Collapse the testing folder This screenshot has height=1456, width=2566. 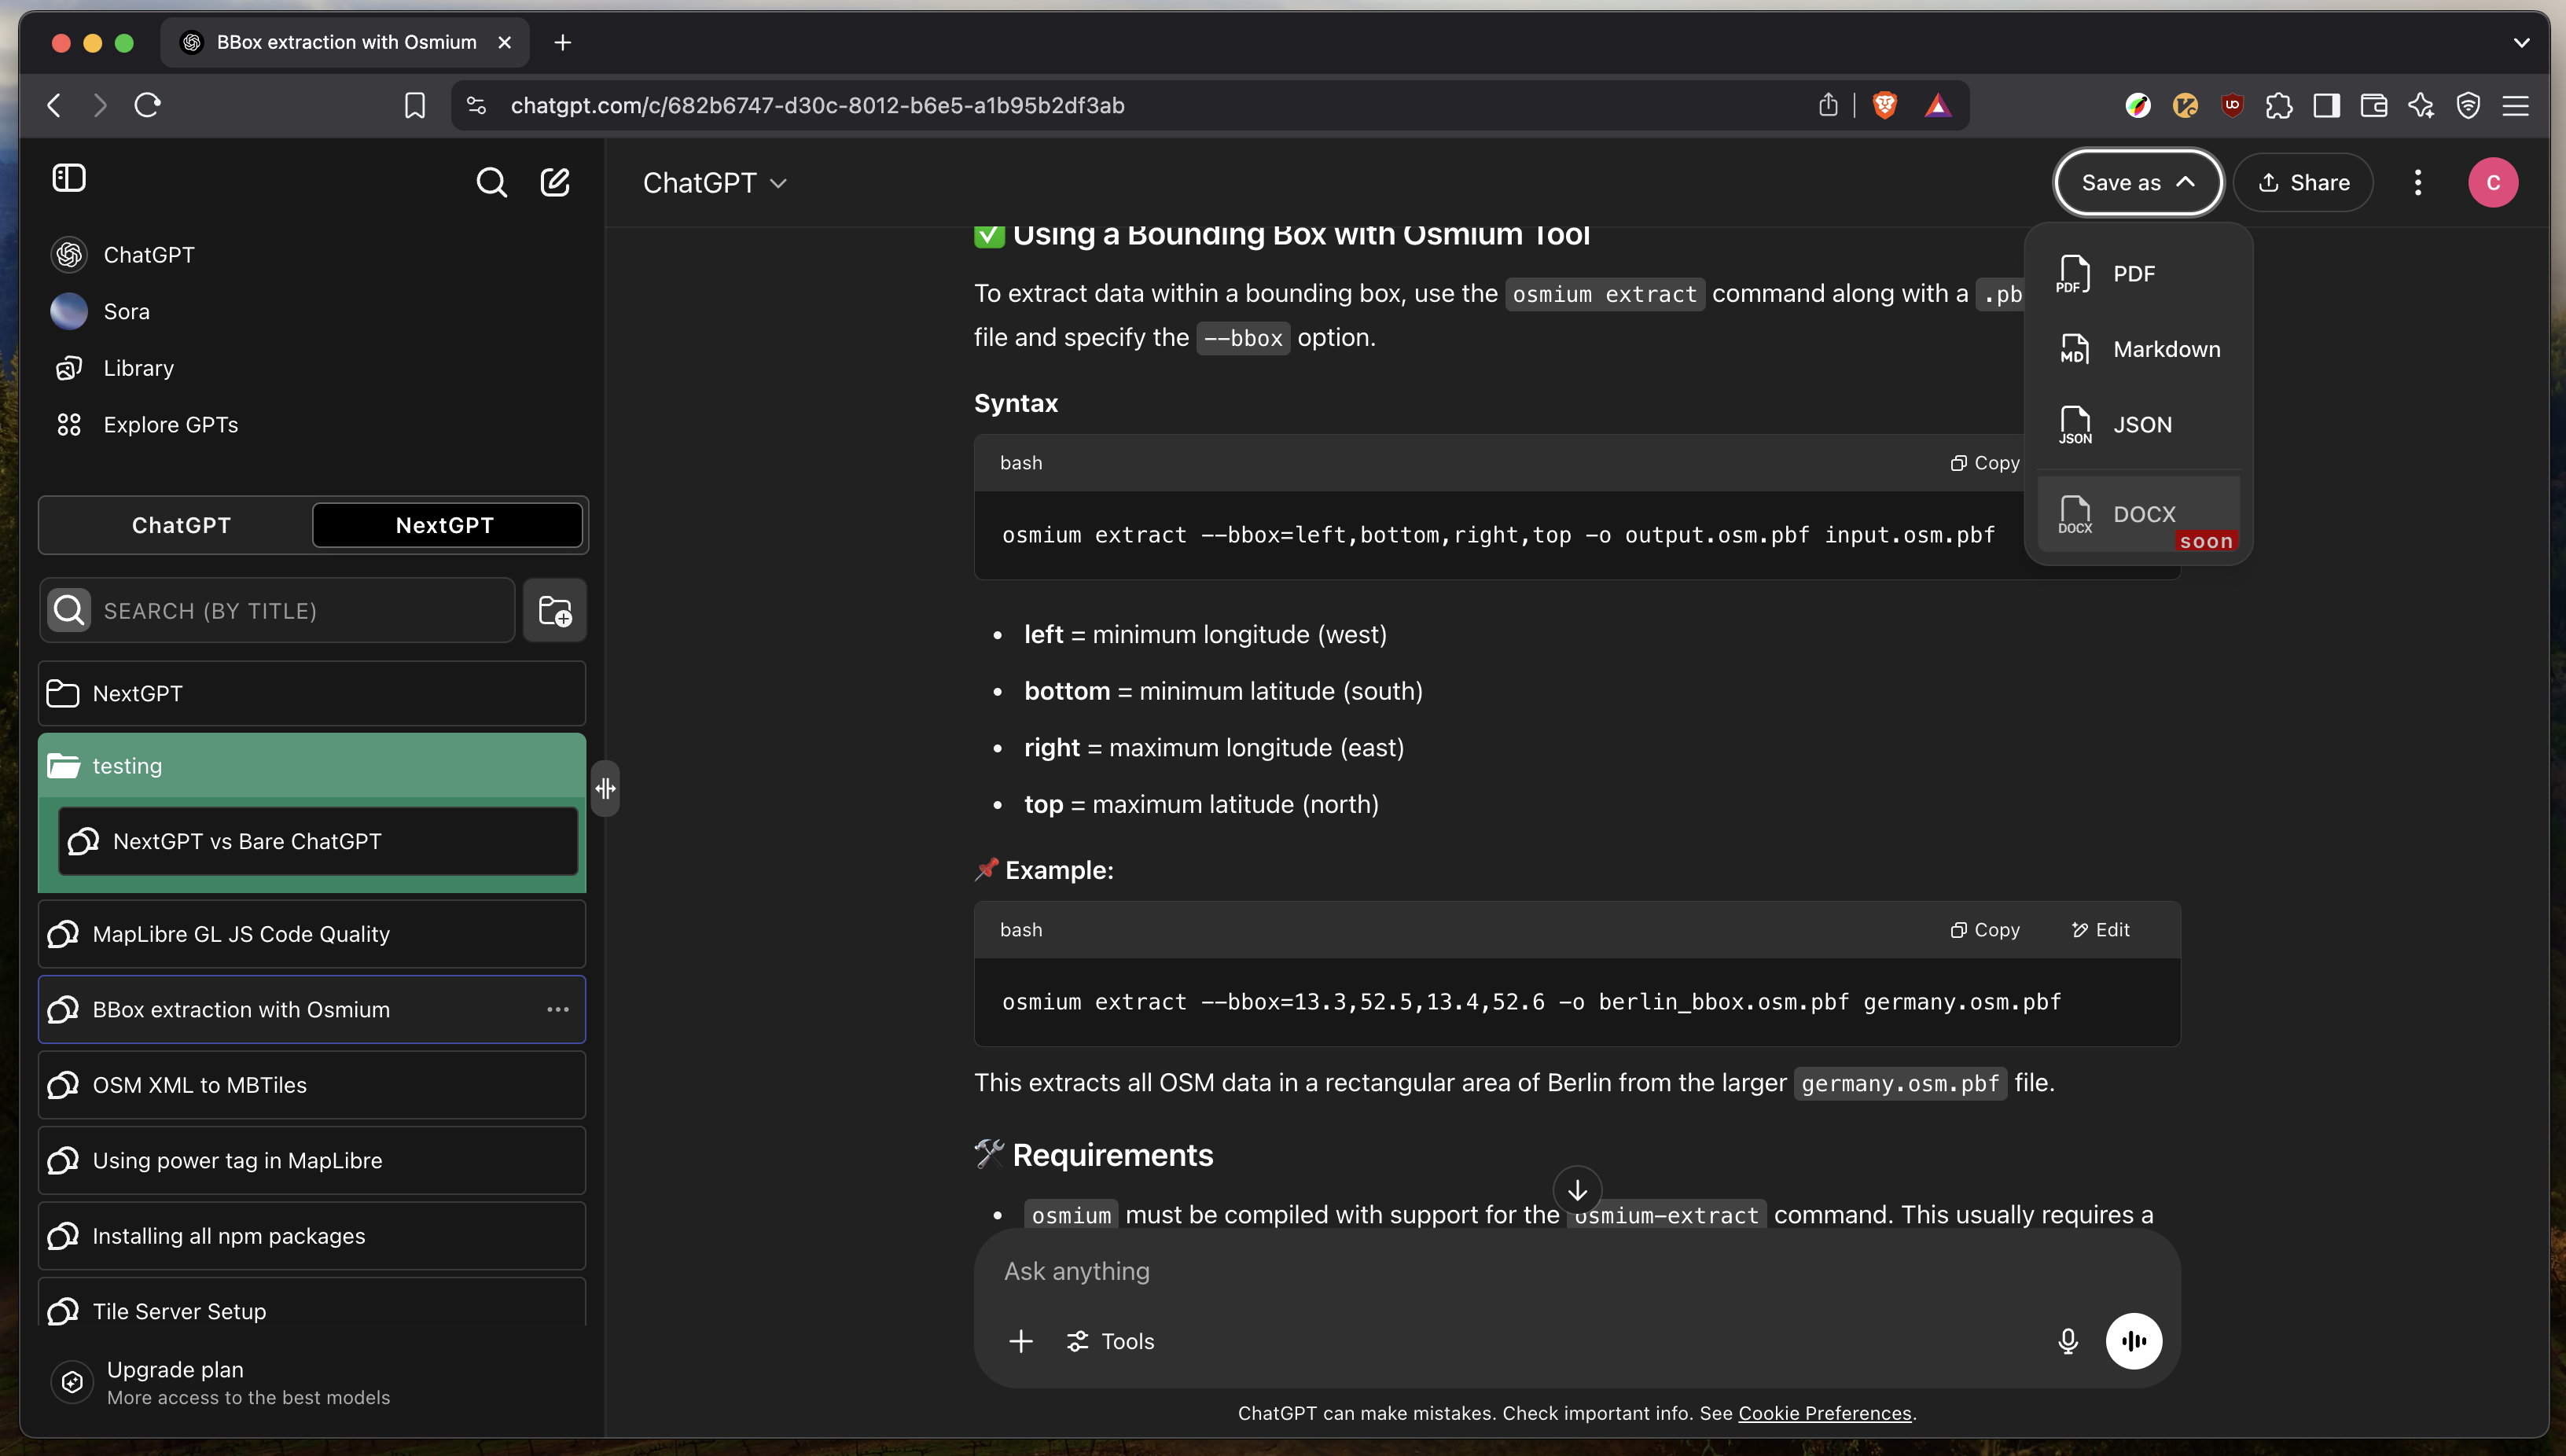(312, 766)
